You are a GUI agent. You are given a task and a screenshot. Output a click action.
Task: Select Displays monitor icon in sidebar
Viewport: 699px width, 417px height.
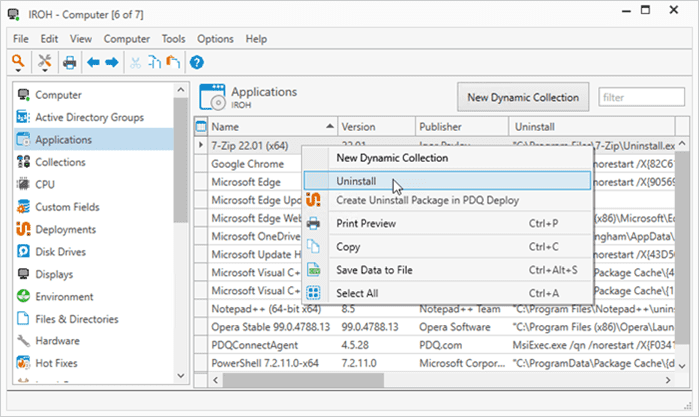pyautogui.click(x=23, y=273)
